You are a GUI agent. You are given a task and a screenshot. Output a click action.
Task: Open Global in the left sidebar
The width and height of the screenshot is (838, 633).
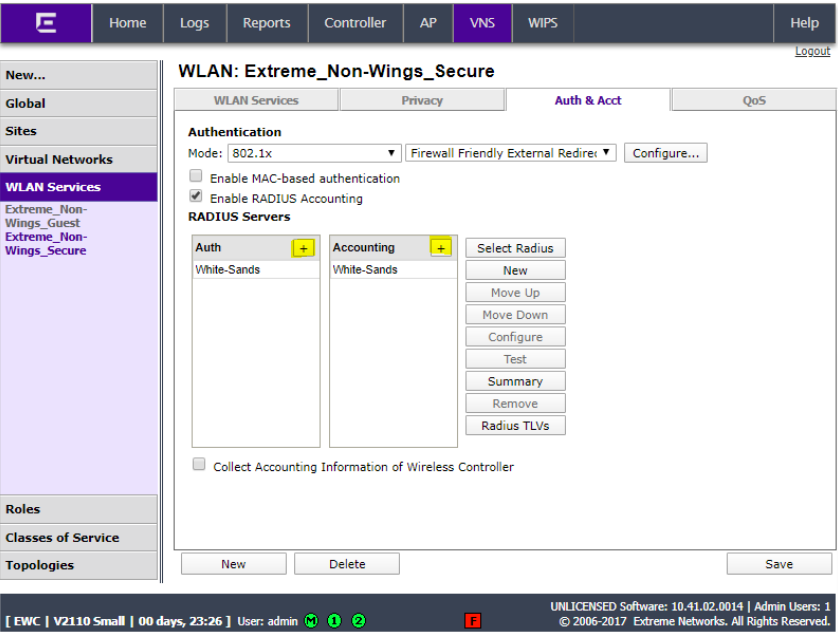[x=79, y=104]
